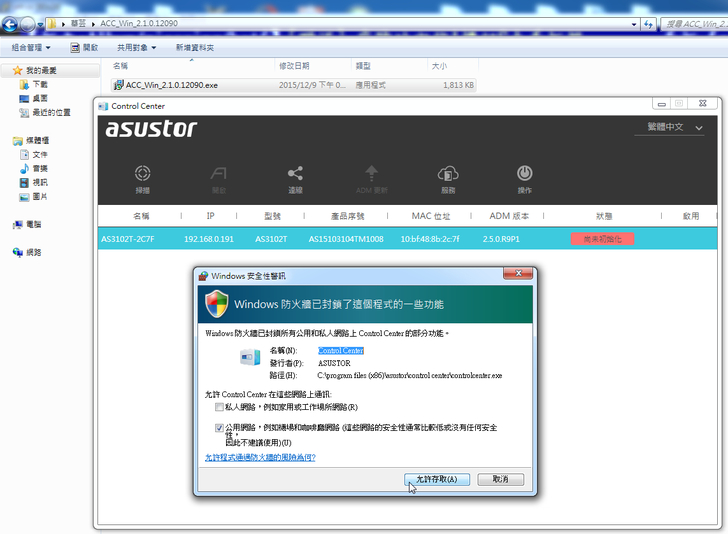
Task: Click the uninitialized status badge (尚未初始化)
Action: coord(602,239)
